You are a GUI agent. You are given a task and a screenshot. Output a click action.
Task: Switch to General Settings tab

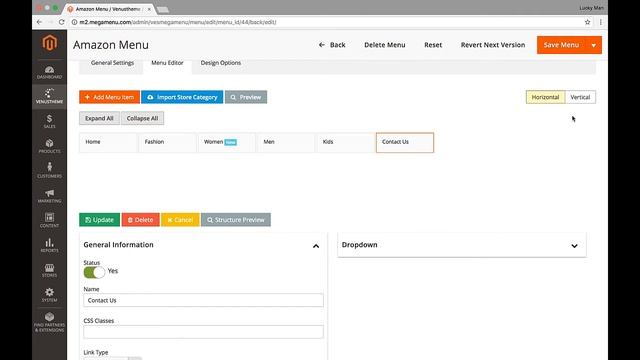coord(112,63)
